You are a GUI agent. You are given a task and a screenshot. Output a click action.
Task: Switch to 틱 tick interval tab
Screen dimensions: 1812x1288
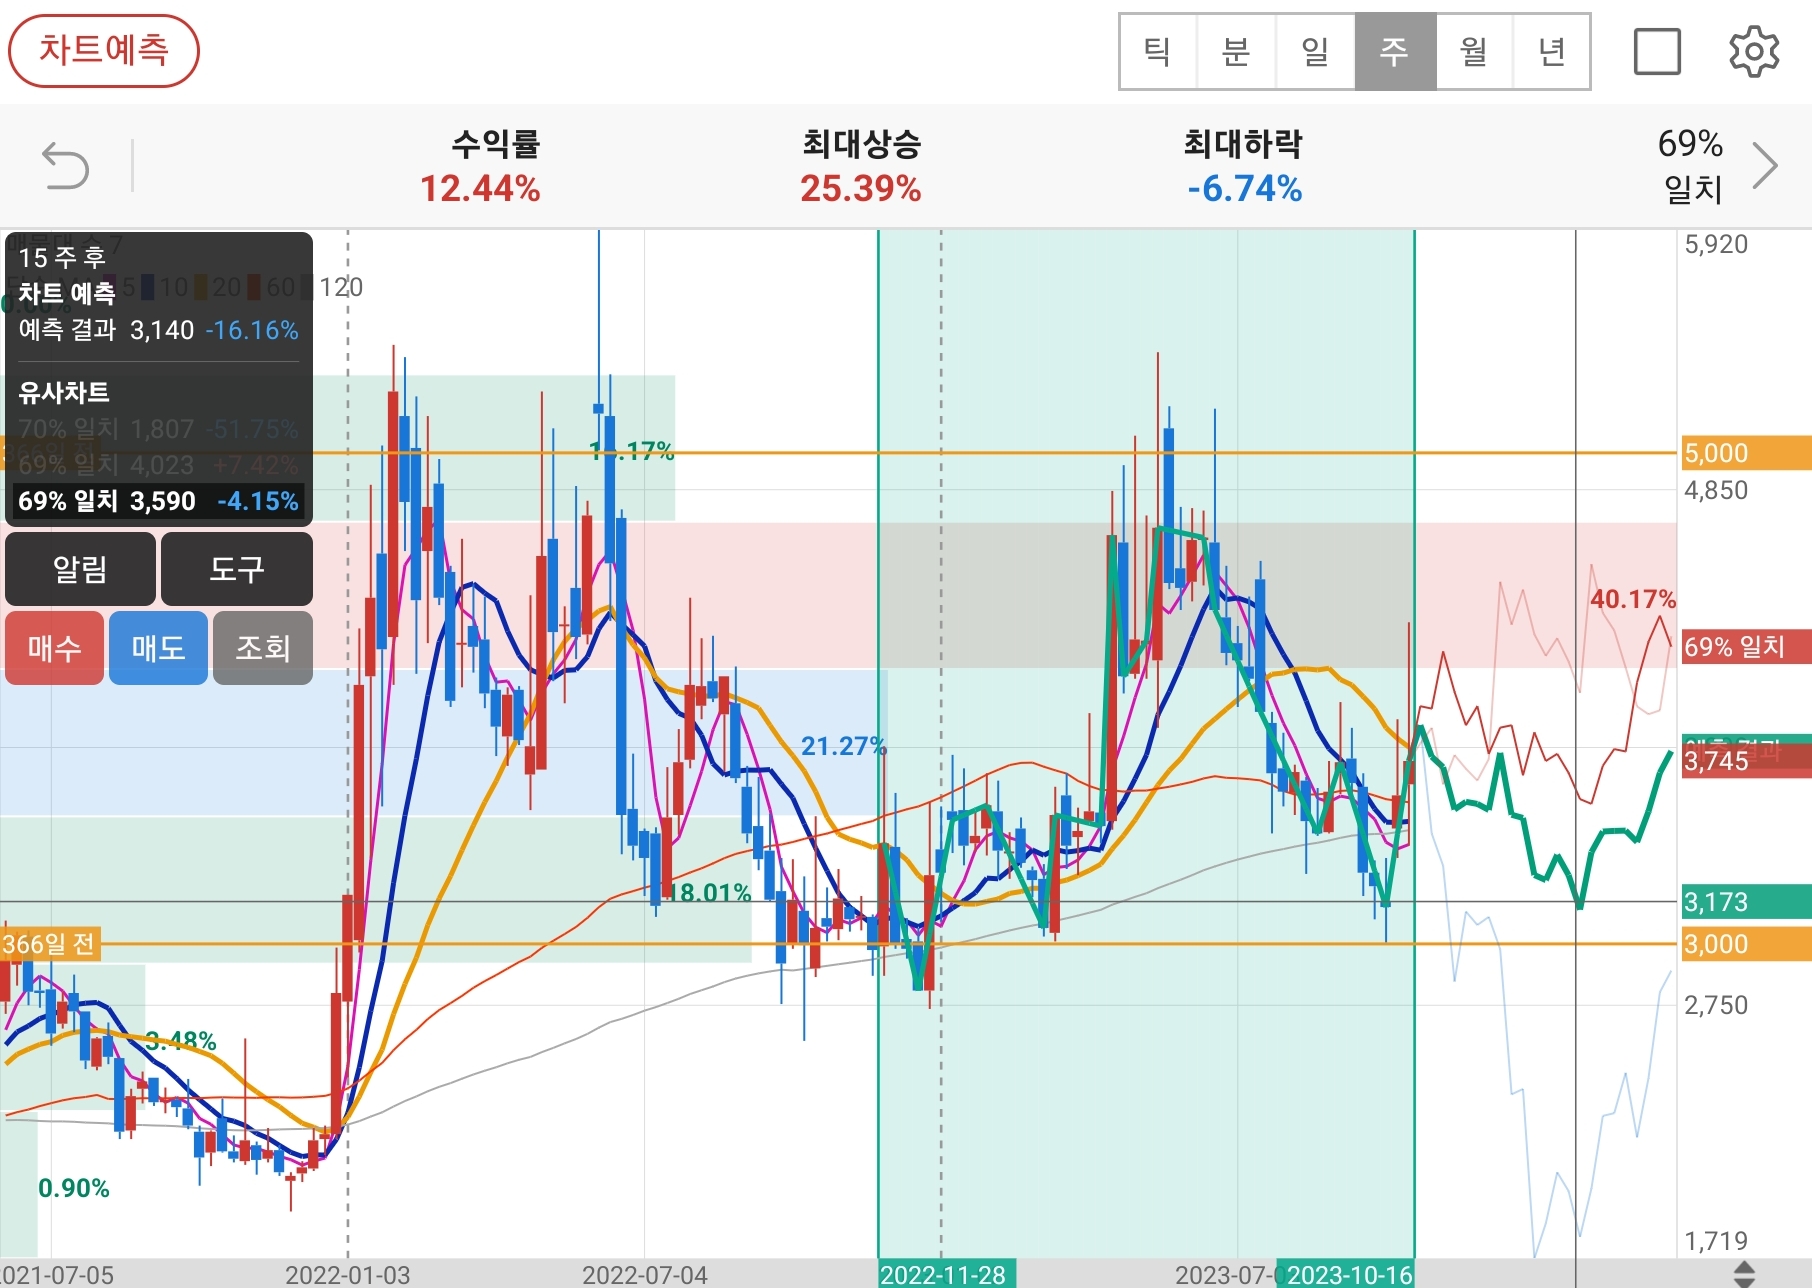click(1158, 52)
